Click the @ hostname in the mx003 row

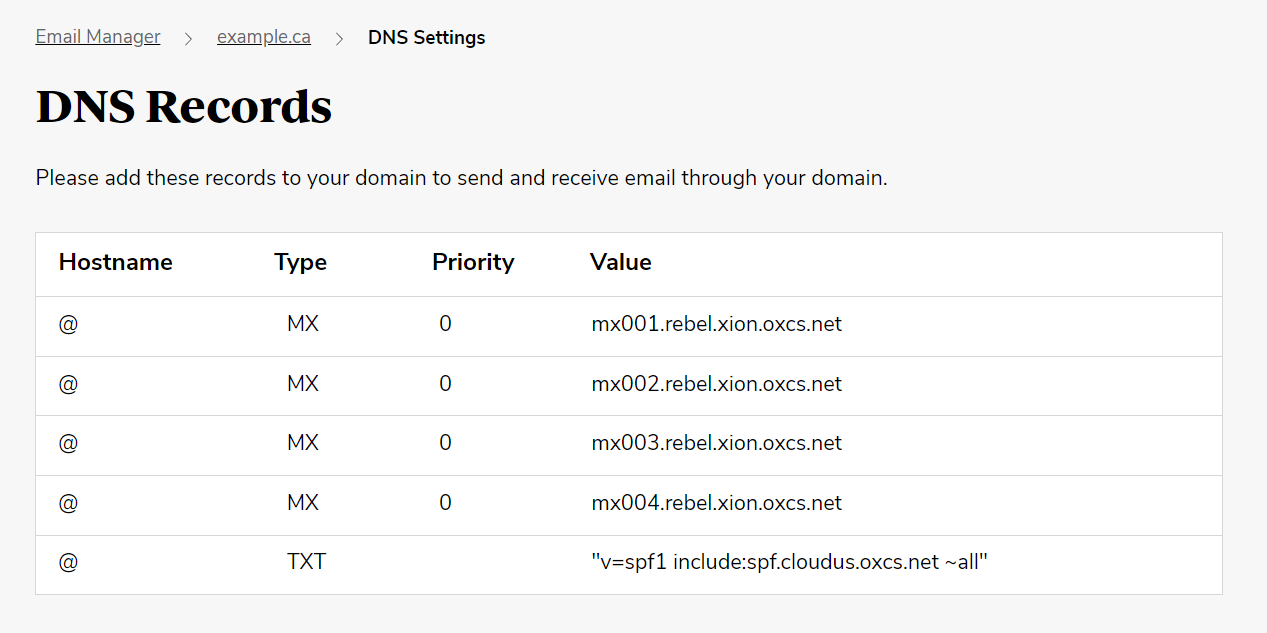pyautogui.click(x=68, y=443)
